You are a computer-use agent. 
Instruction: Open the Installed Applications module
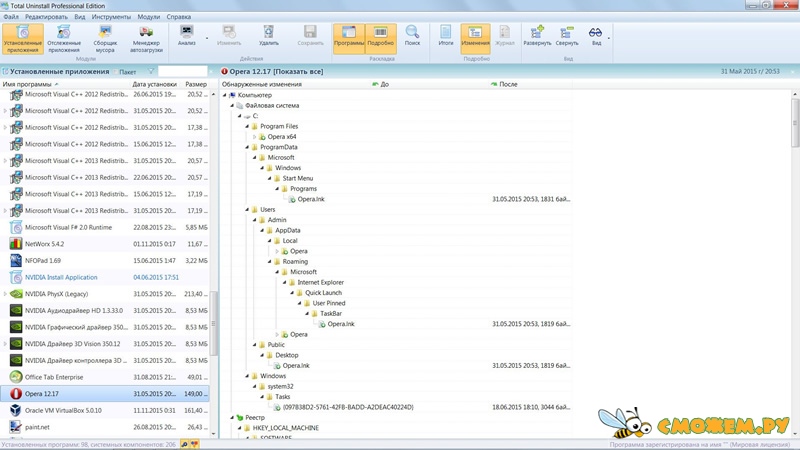pyautogui.click(x=22, y=39)
